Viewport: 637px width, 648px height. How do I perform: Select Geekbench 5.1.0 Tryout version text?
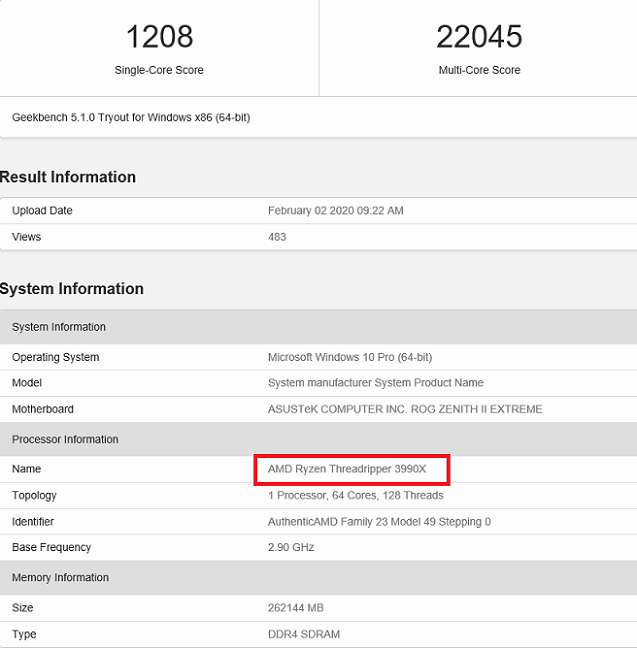(131, 117)
